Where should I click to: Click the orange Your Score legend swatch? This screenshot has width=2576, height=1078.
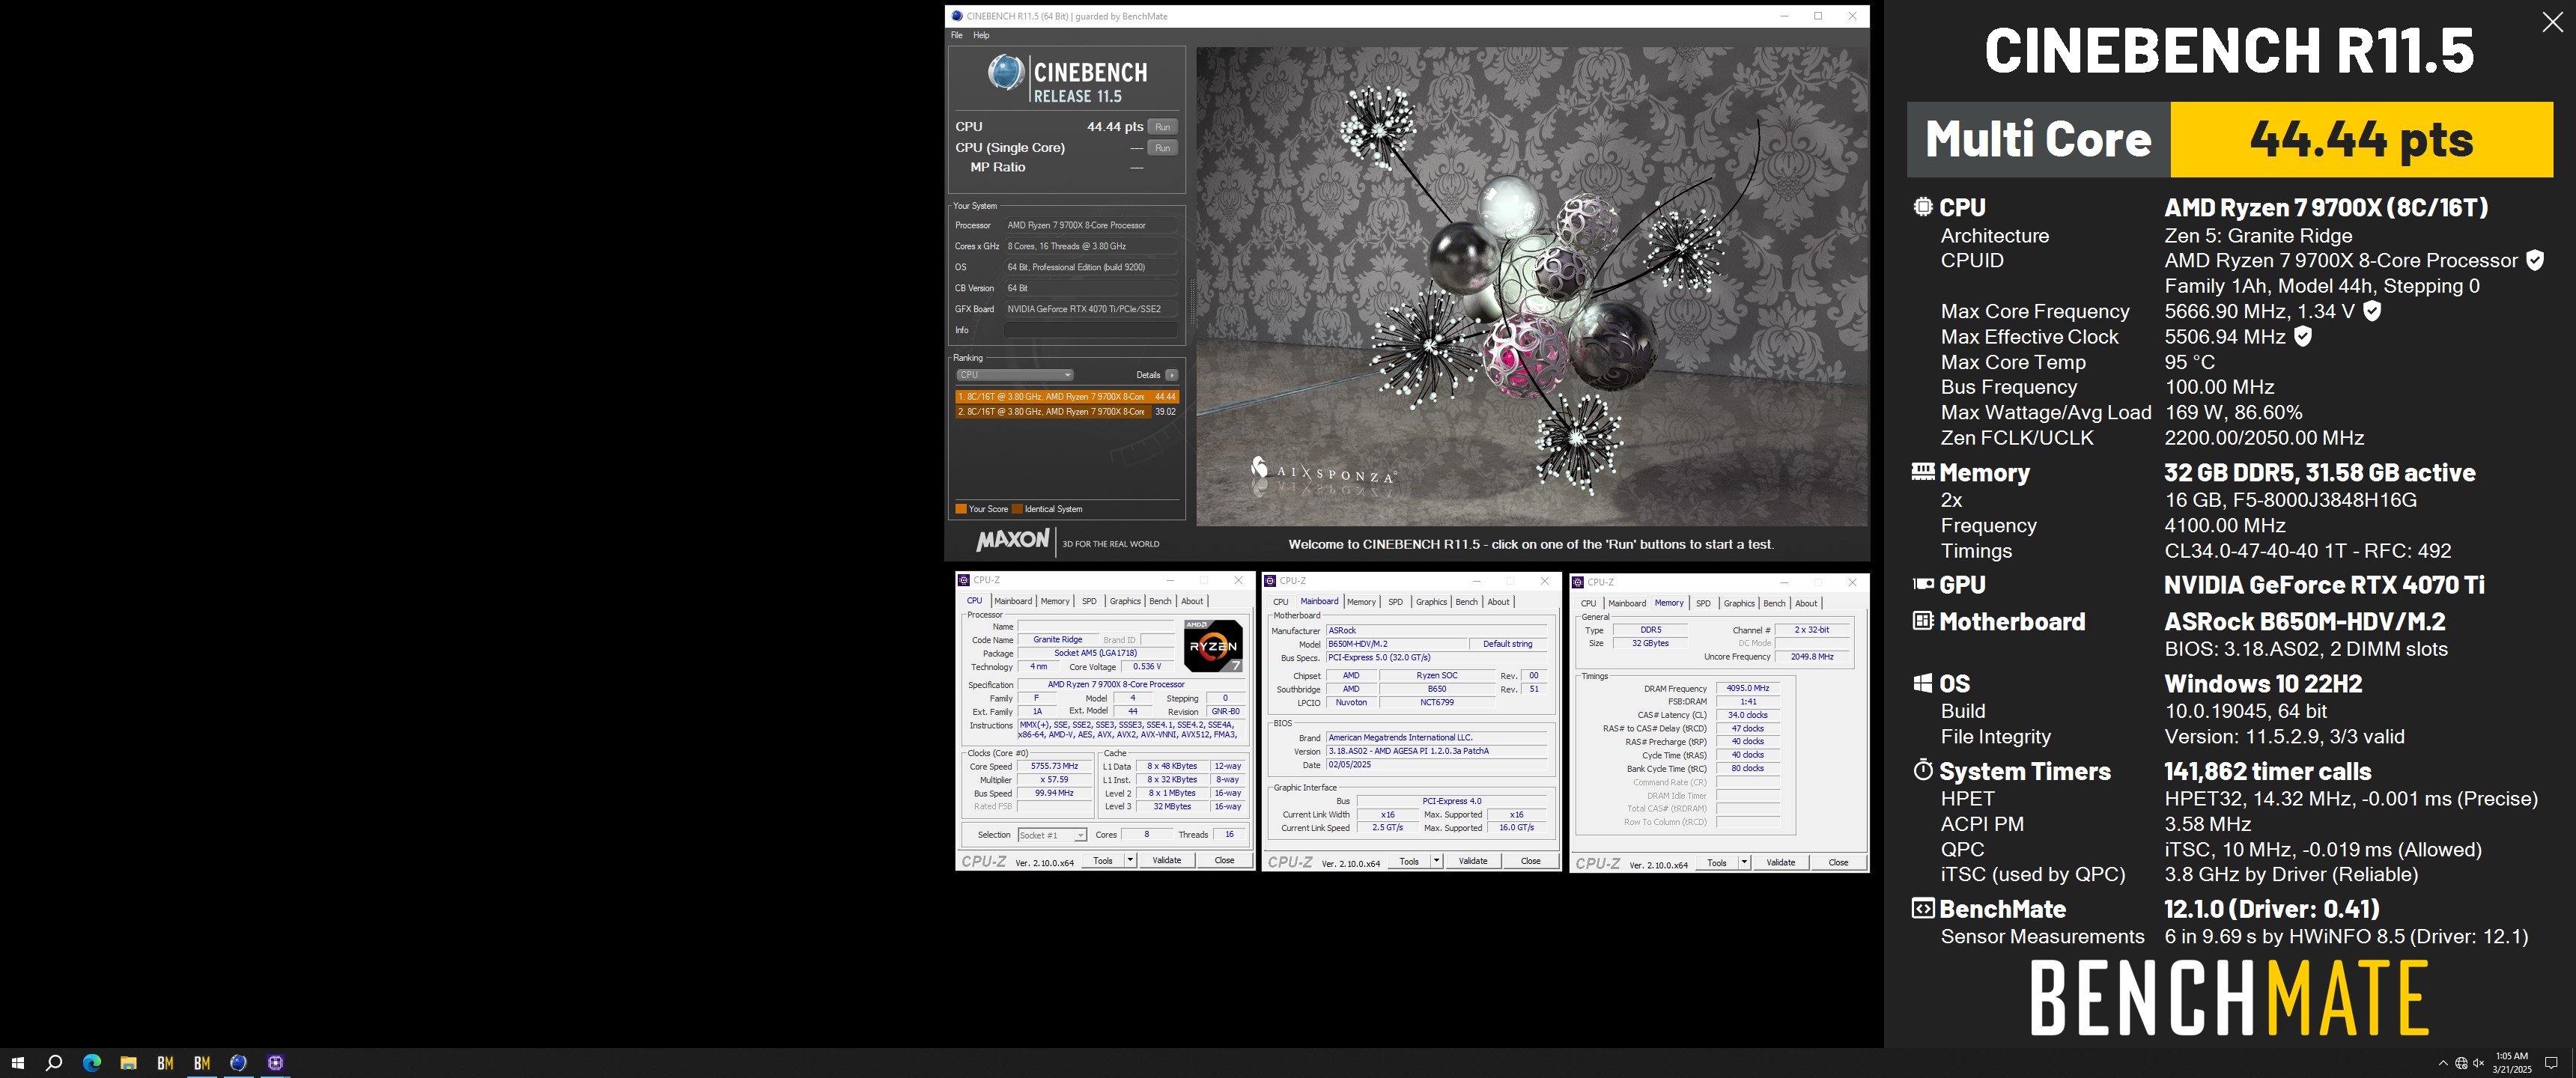click(961, 509)
